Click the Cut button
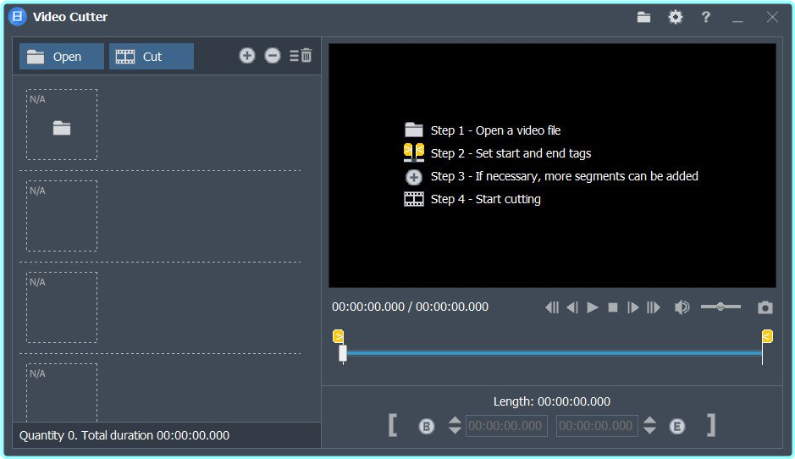Screen dimensions: 795x459 151,57
